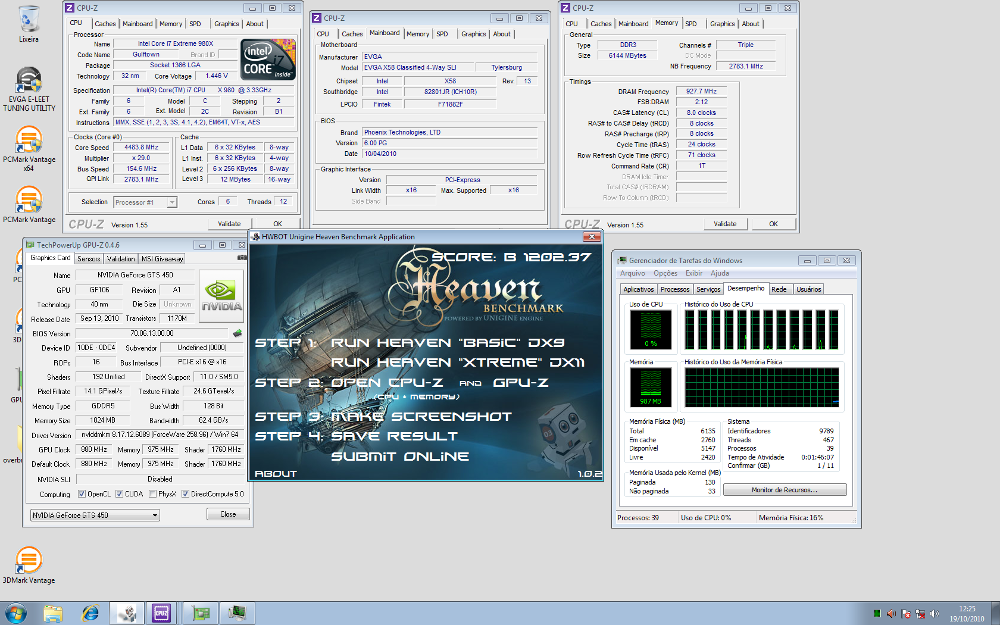Viewport: 1000px width, 625px height.
Task: Click the DRAM Frequency value 927.7 MHz
Action: (701, 91)
